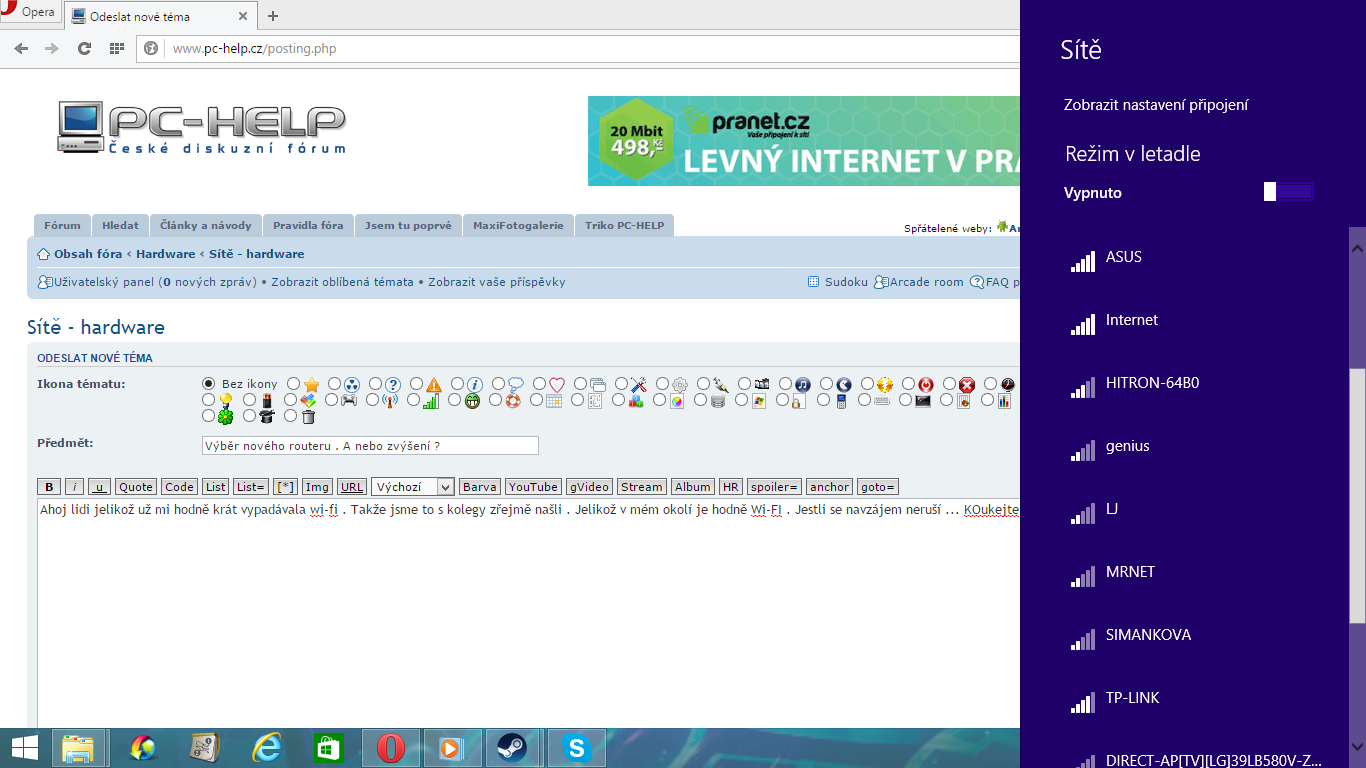Open 'Zobrazit nastavení připojení' link

click(1156, 105)
